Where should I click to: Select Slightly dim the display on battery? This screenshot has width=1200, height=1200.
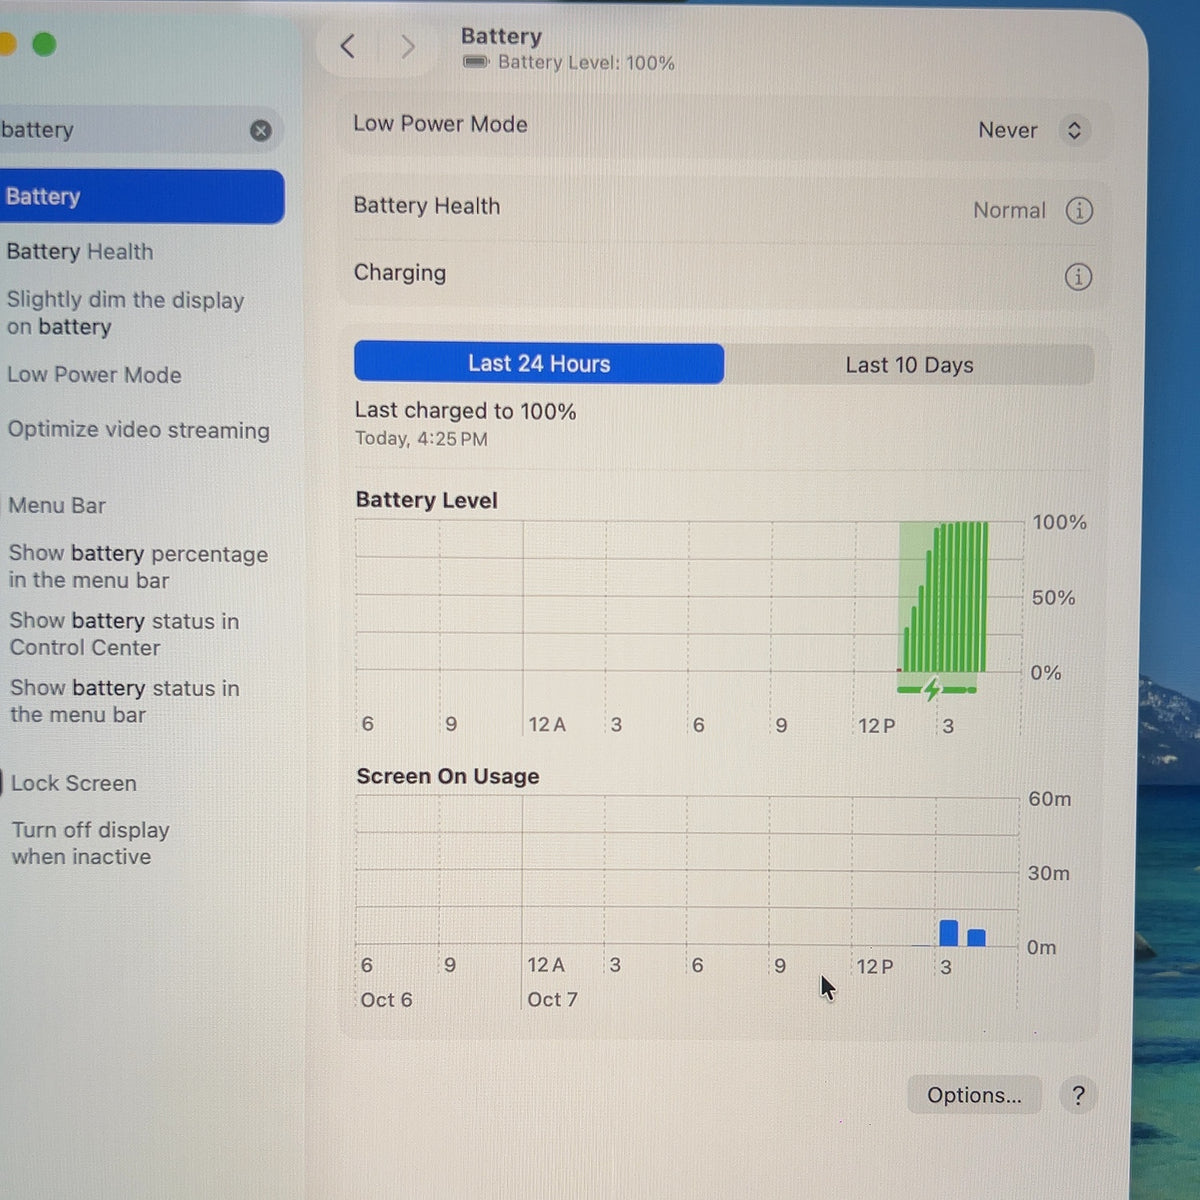click(125, 313)
